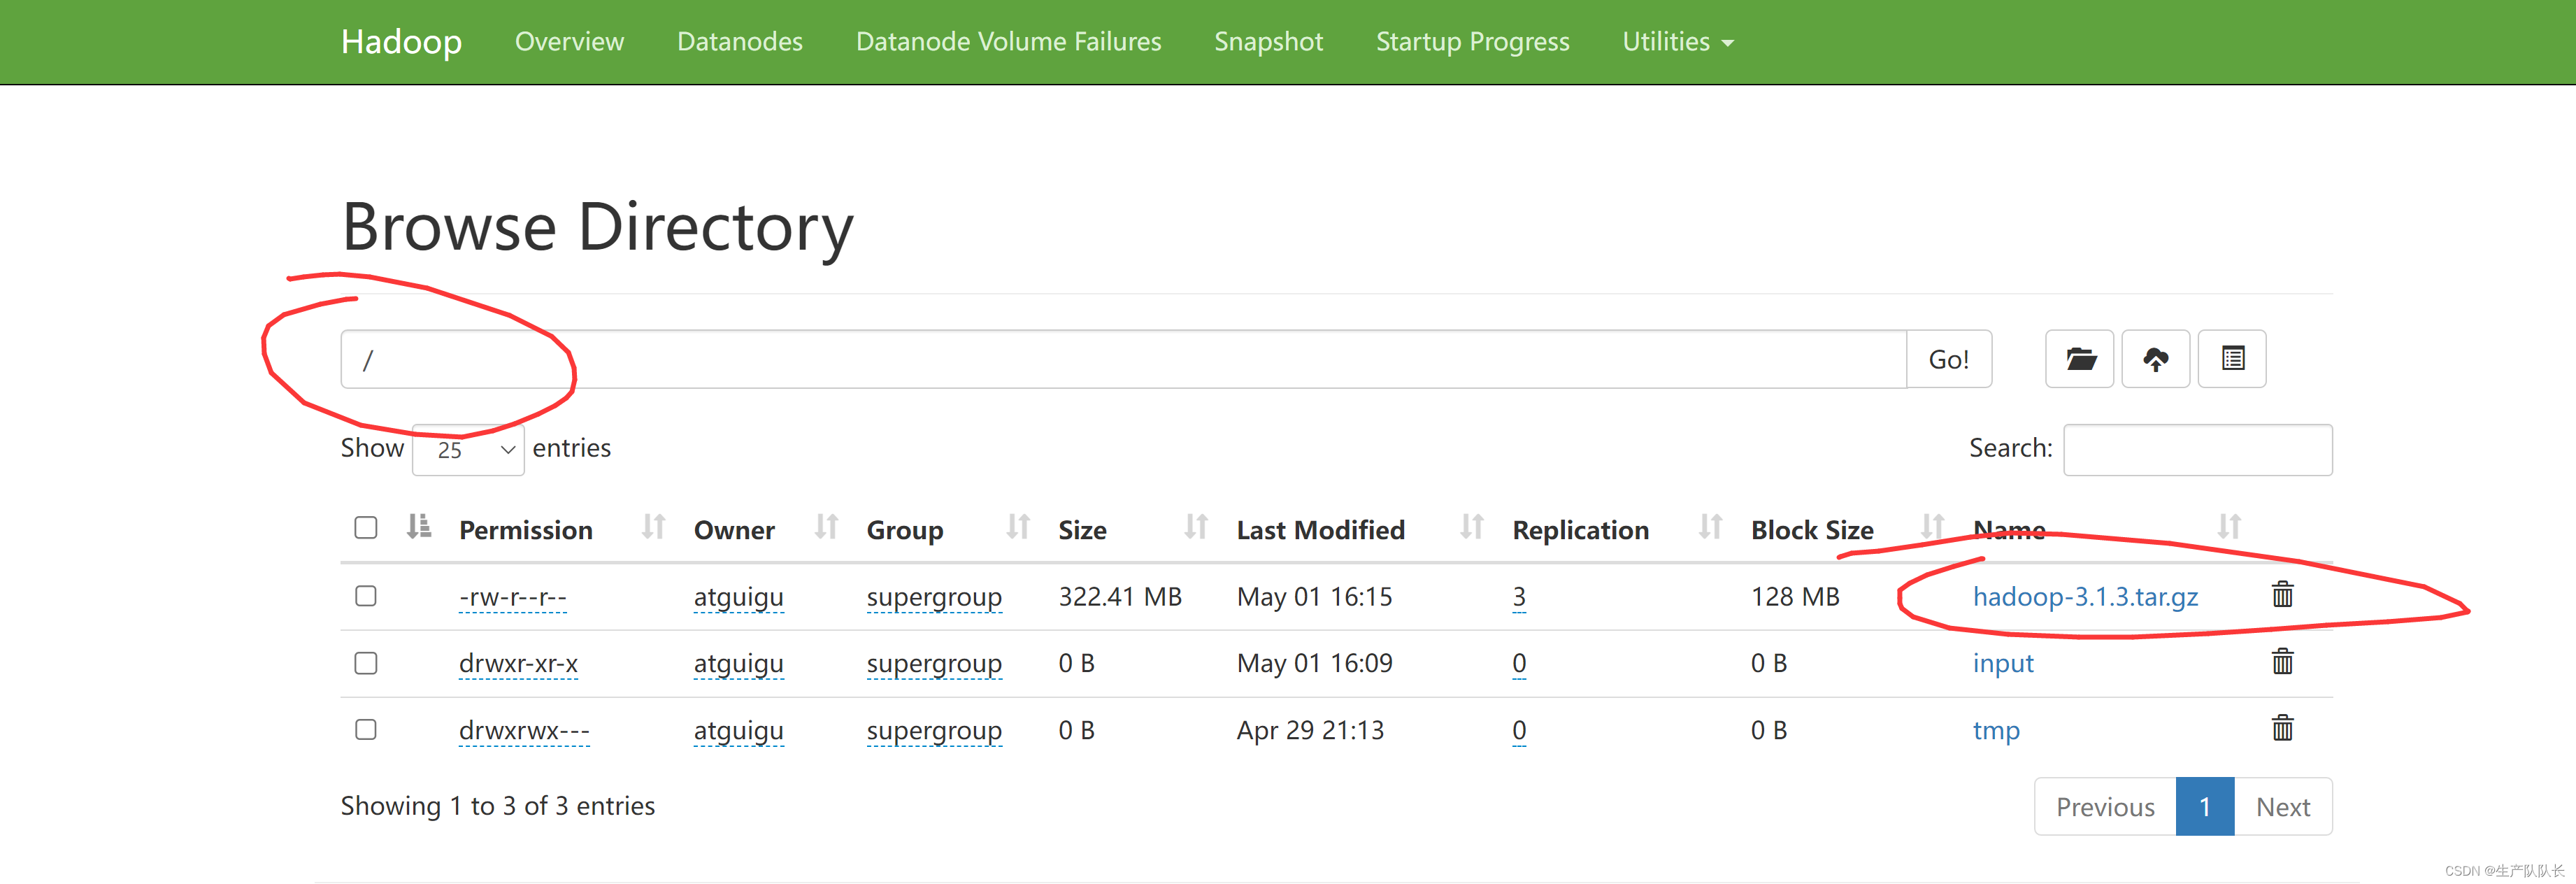Screen dimensions: 2576x884
Task: Click the clipboard/paste icon
Action: point(2231,358)
